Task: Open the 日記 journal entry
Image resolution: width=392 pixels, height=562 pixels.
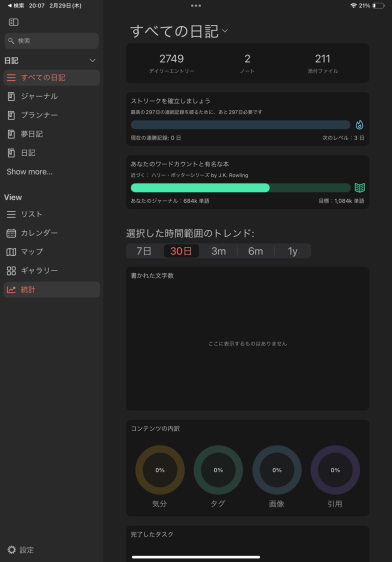Action: (21, 153)
